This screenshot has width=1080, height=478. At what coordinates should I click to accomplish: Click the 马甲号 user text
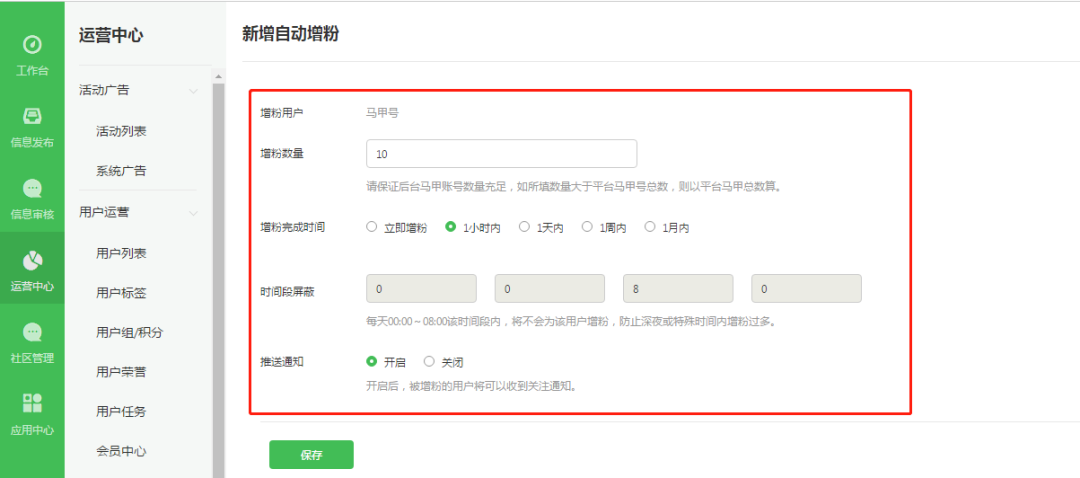[382, 113]
